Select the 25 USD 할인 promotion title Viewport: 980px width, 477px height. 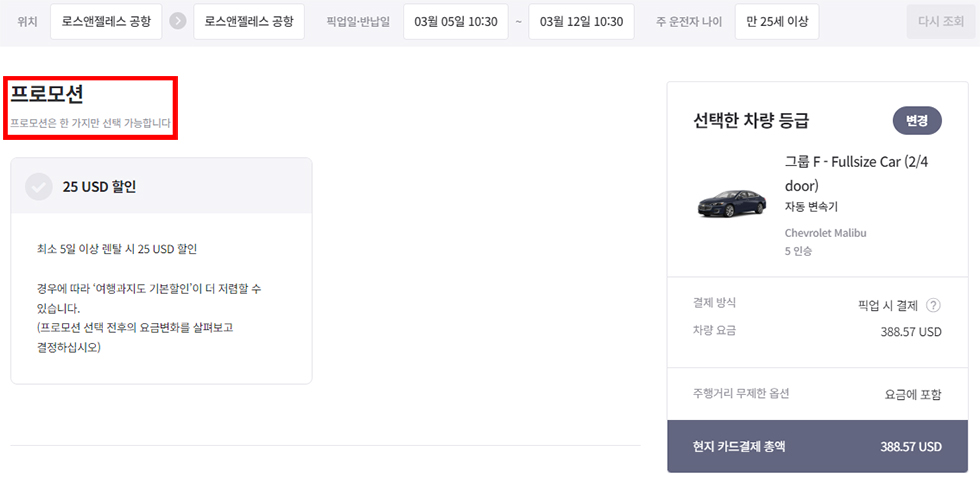tap(99, 186)
